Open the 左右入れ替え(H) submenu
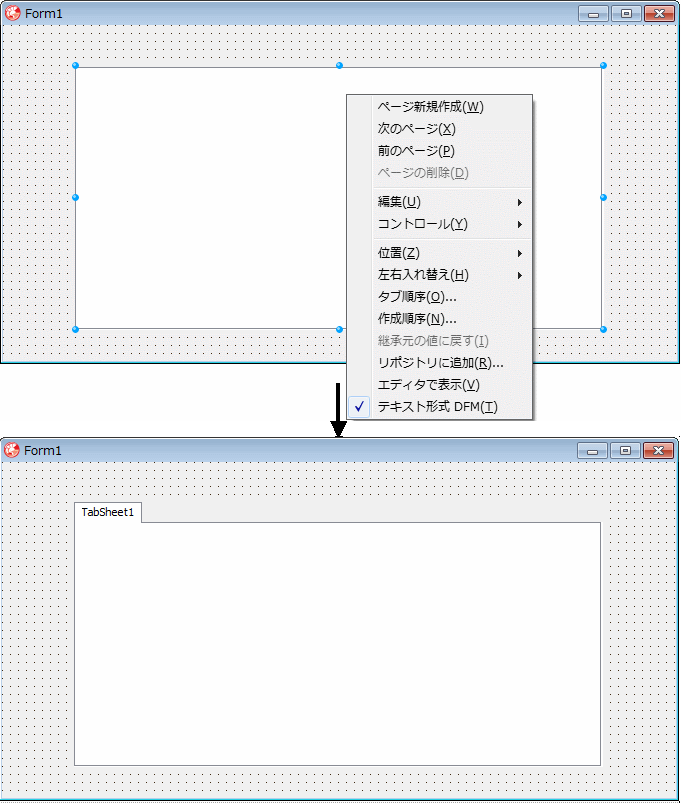Screen dimensions: 682x804 coord(439,275)
